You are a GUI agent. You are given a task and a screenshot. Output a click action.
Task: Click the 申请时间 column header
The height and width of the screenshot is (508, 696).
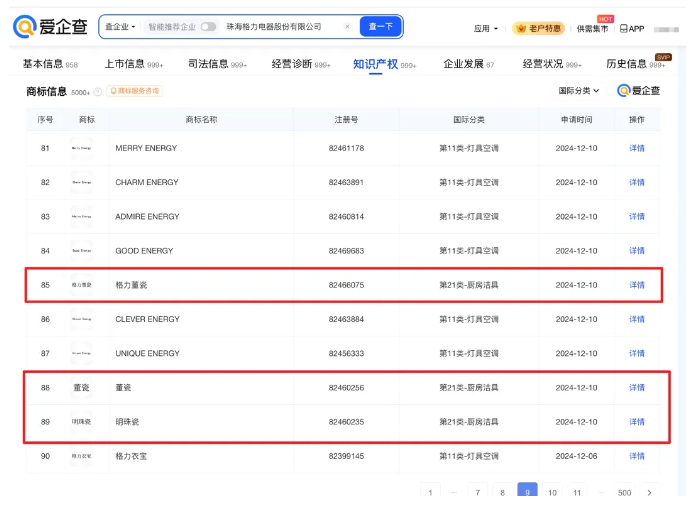click(576, 119)
